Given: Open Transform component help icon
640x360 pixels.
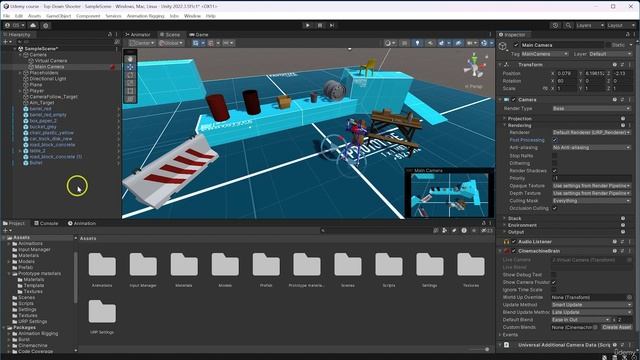Looking at the screenshot, I should tap(615, 65).
